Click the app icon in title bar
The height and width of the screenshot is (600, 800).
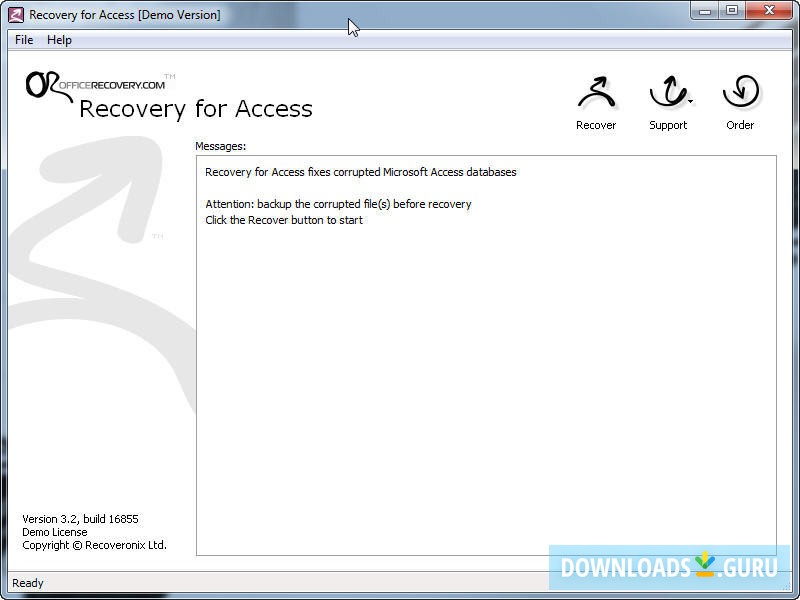pos(16,15)
